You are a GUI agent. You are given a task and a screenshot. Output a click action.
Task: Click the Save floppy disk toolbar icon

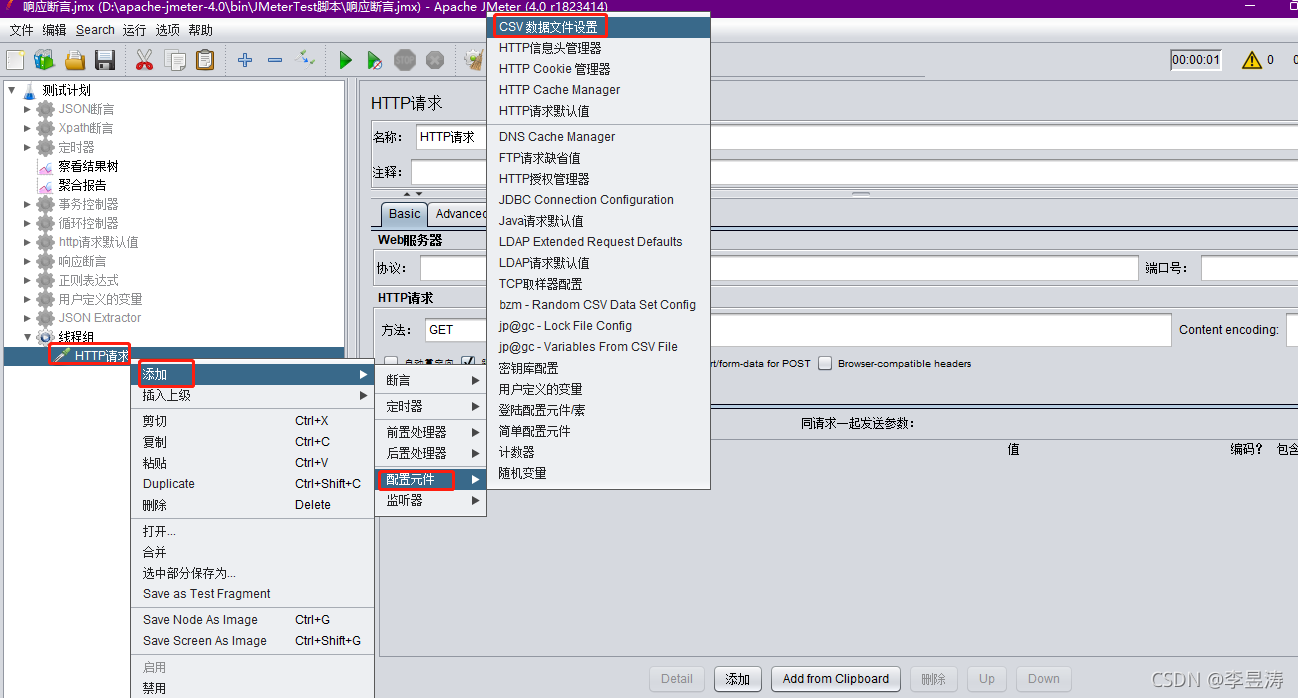click(105, 60)
